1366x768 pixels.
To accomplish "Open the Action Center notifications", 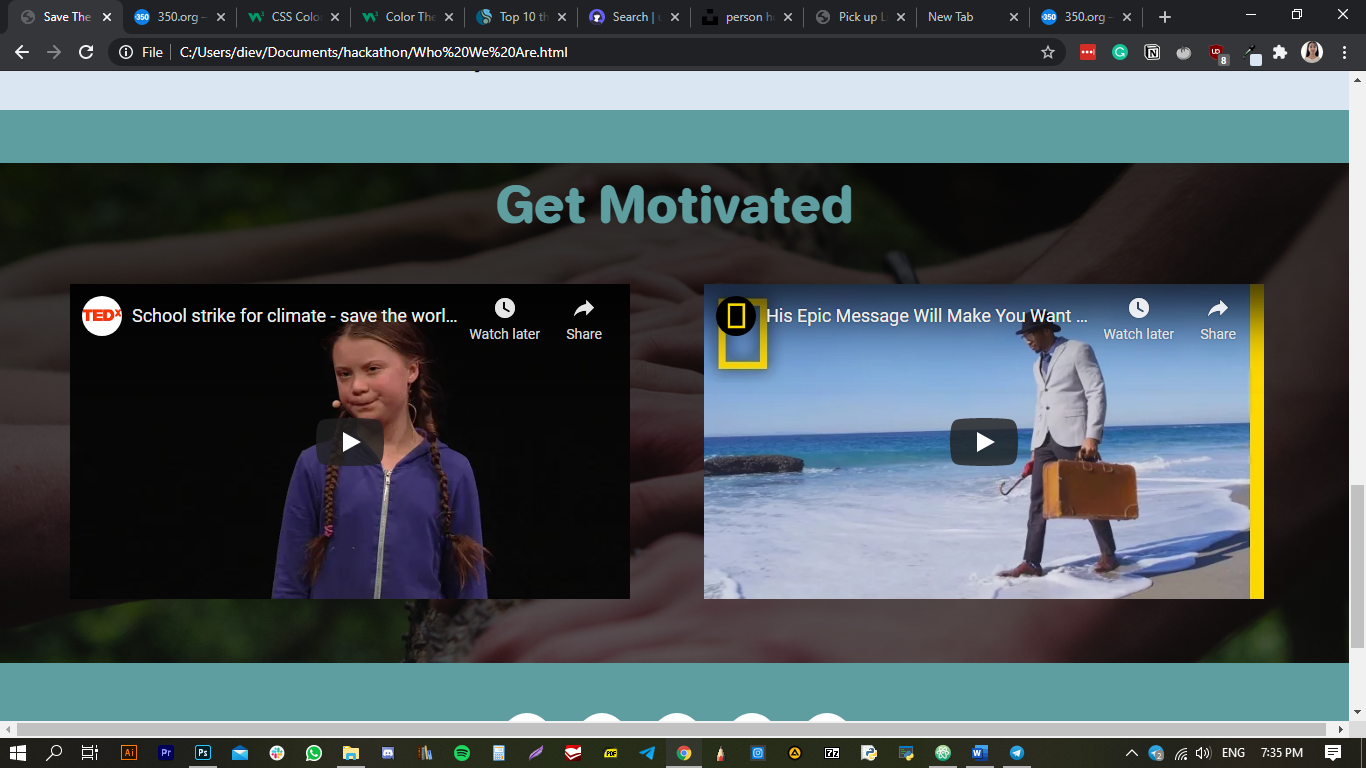I will point(1333,753).
